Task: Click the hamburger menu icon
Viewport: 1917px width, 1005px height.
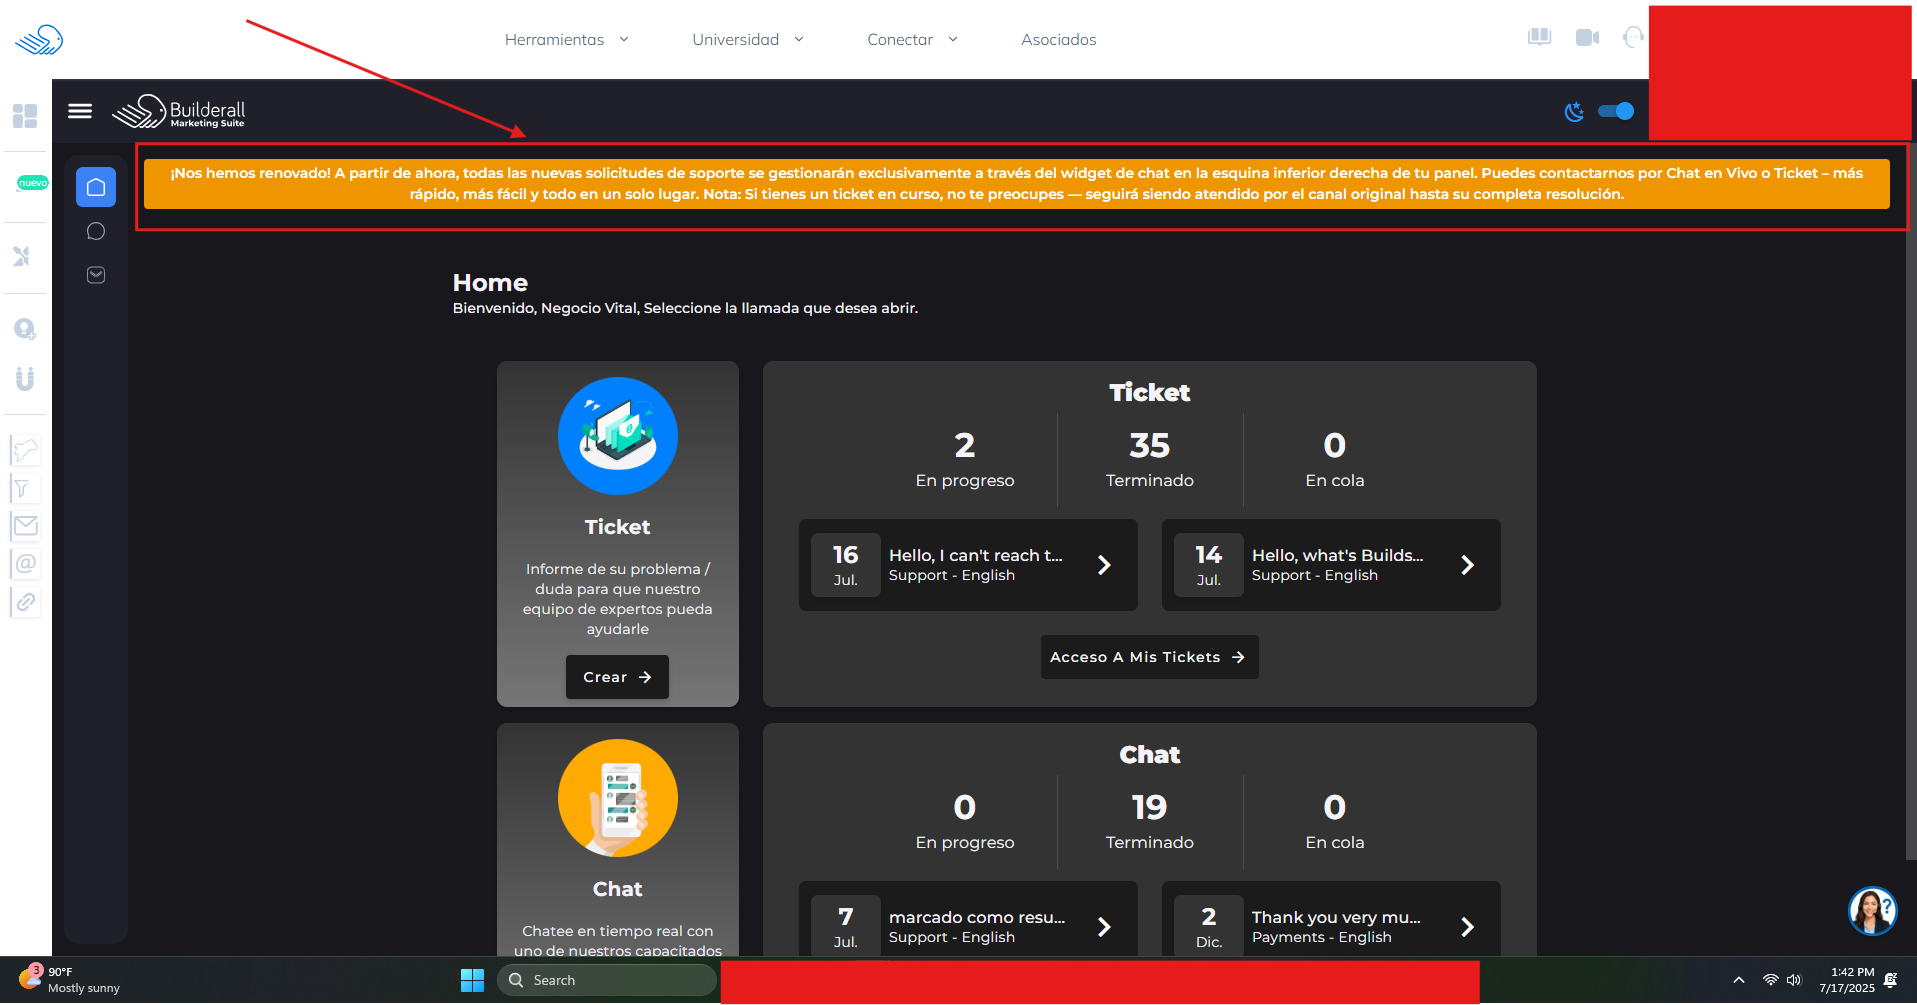Action: [x=80, y=111]
